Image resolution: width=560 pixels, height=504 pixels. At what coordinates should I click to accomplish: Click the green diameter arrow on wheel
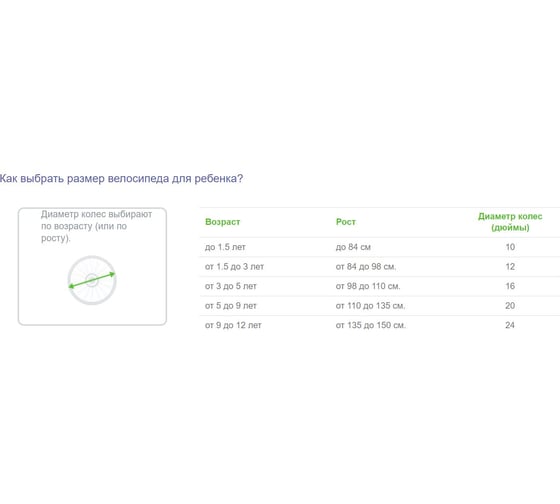click(92, 280)
